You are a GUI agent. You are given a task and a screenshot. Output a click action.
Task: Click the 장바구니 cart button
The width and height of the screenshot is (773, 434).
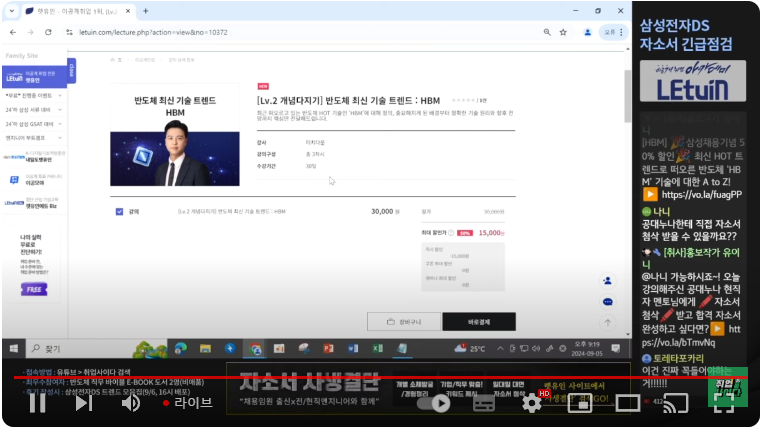tap(402, 322)
